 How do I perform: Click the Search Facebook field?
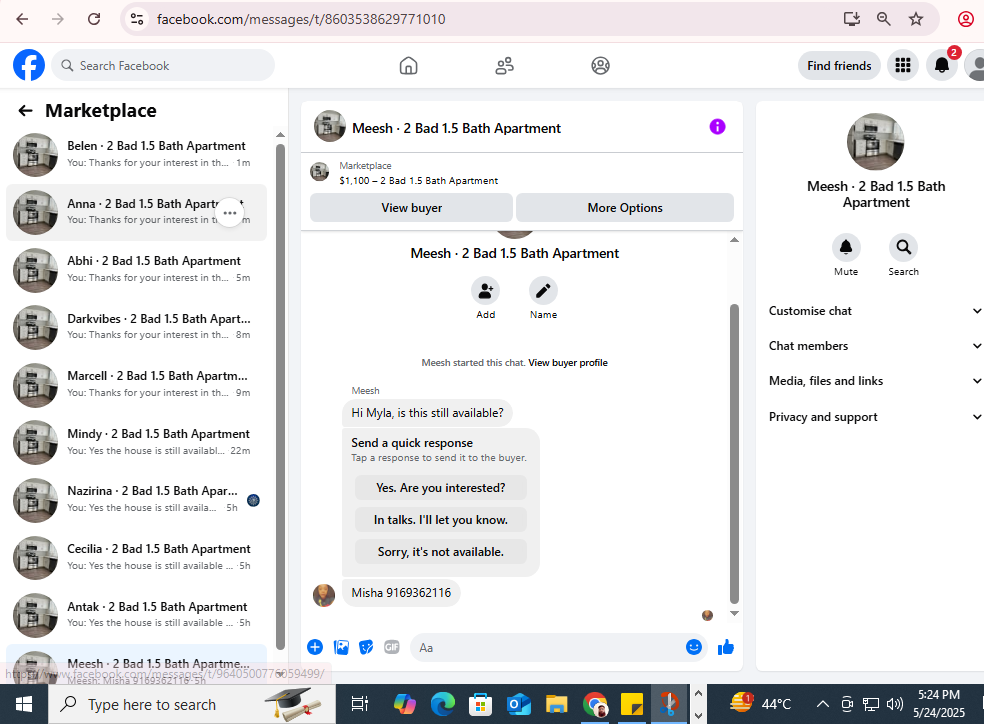(163, 65)
